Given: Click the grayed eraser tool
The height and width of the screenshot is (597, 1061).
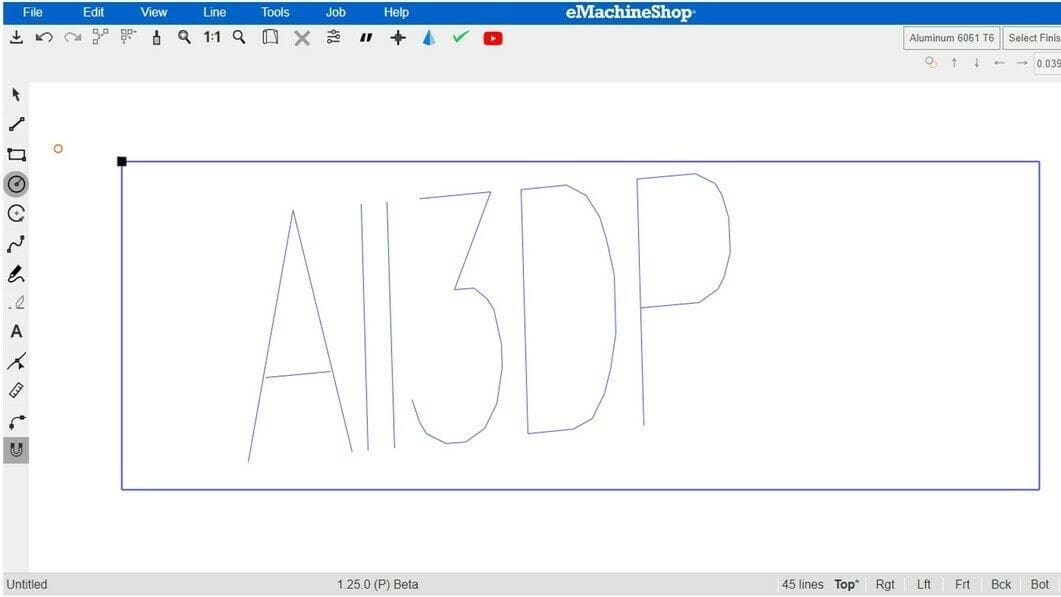Looking at the screenshot, I should coord(18,303).
